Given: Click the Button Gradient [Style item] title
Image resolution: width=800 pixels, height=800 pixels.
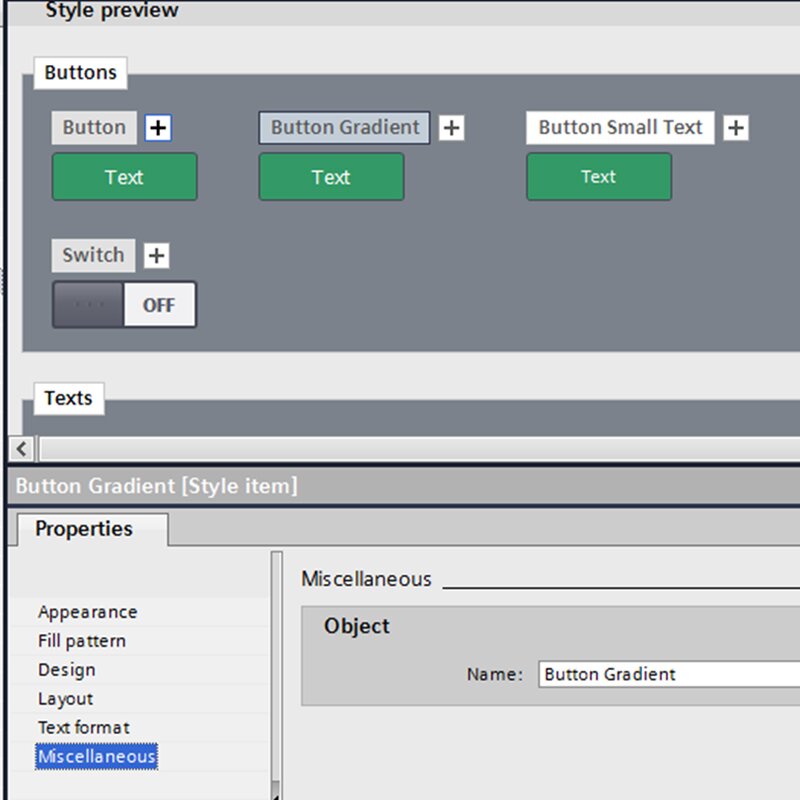Looking at the screenshot, I should click(156, 486).
